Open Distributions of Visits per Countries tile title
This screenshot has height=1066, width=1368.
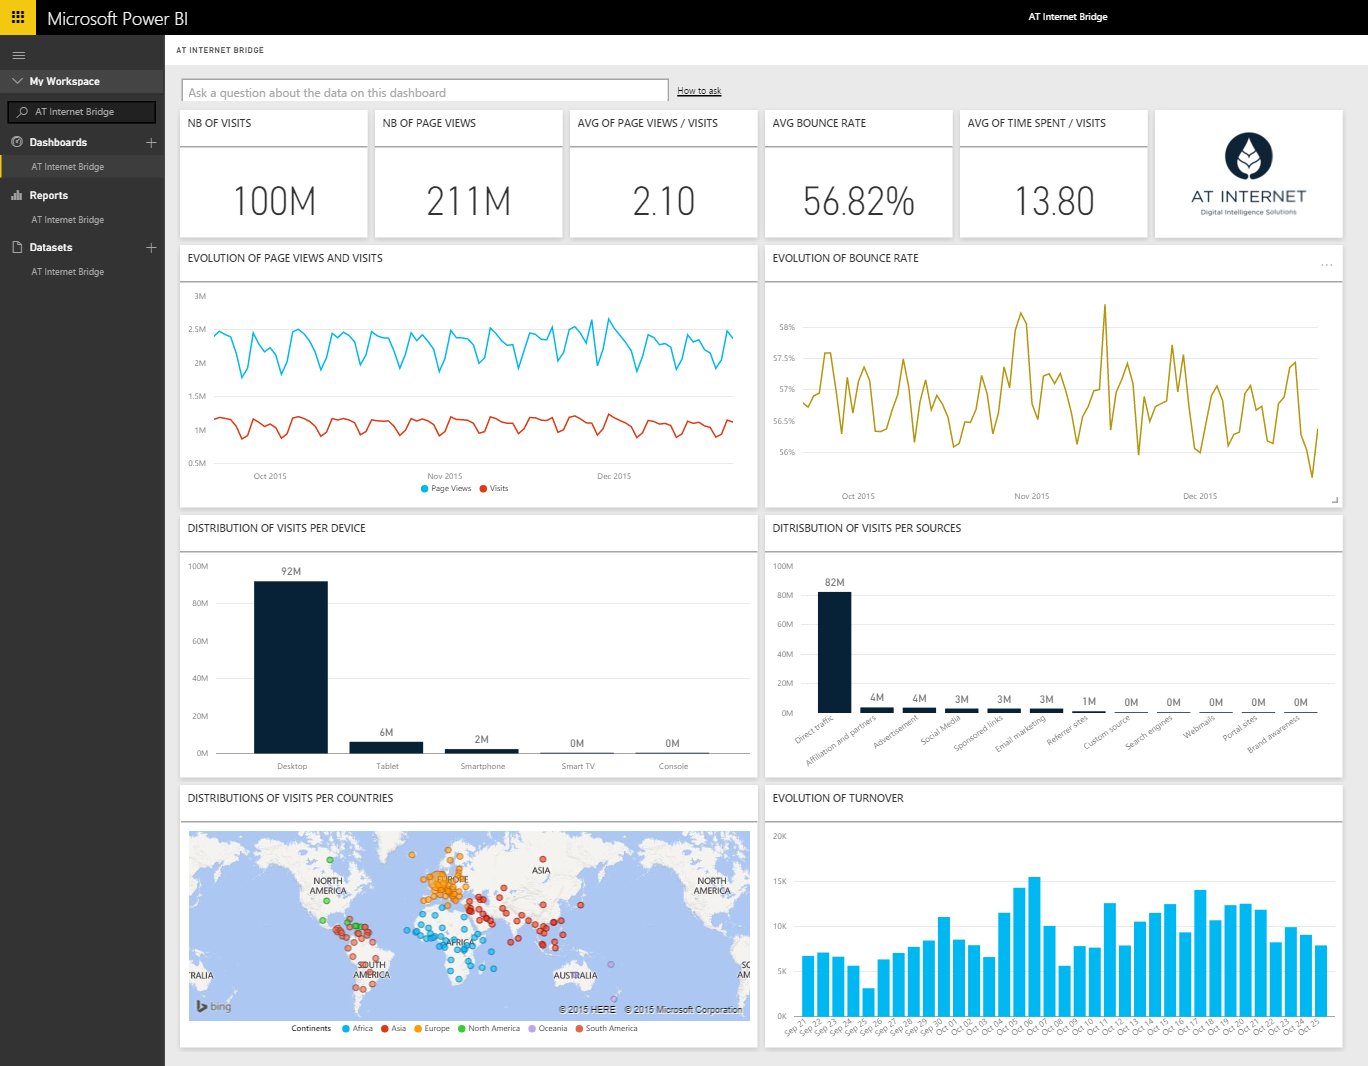coord(290,798)
